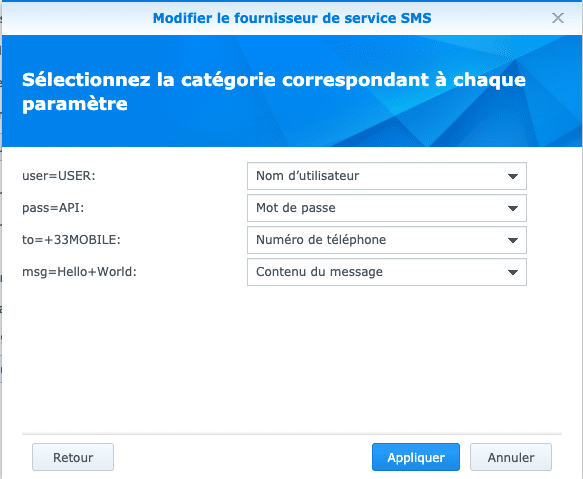Click the pass=API: parameter label

click(x=53, y=208)
